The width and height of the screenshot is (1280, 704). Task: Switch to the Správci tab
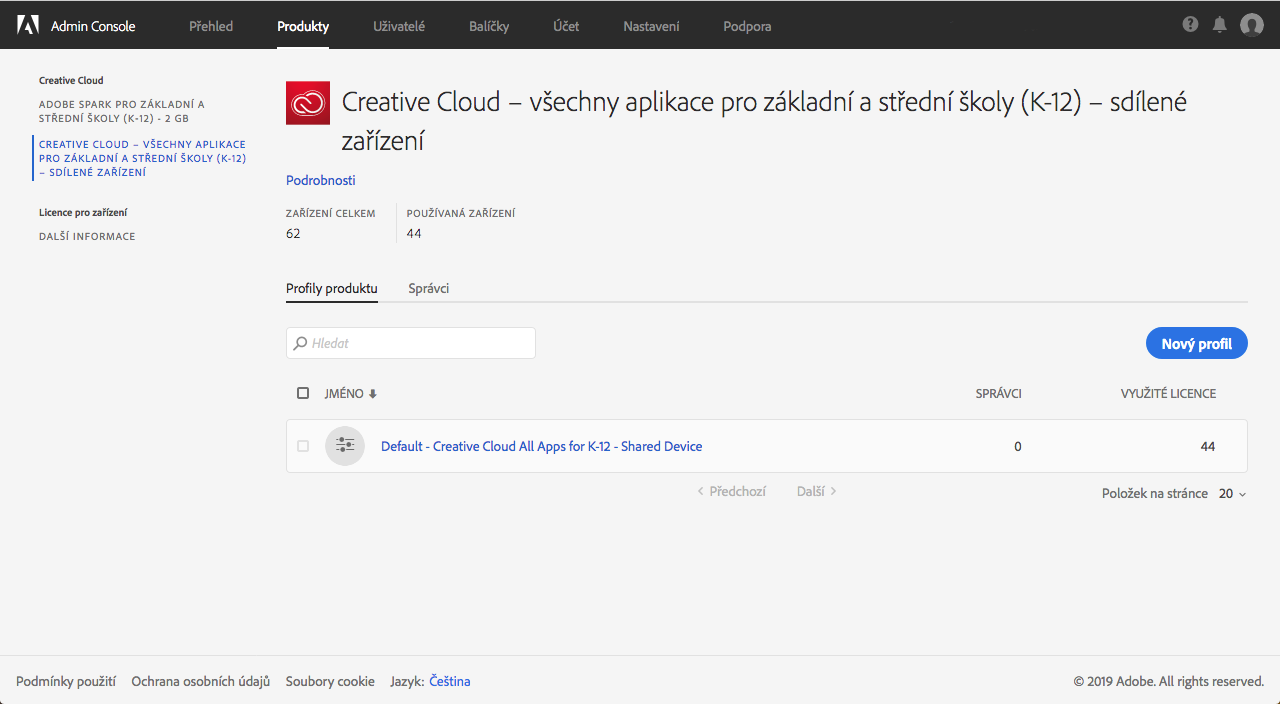pyautogui.click(x=429, y=288)
